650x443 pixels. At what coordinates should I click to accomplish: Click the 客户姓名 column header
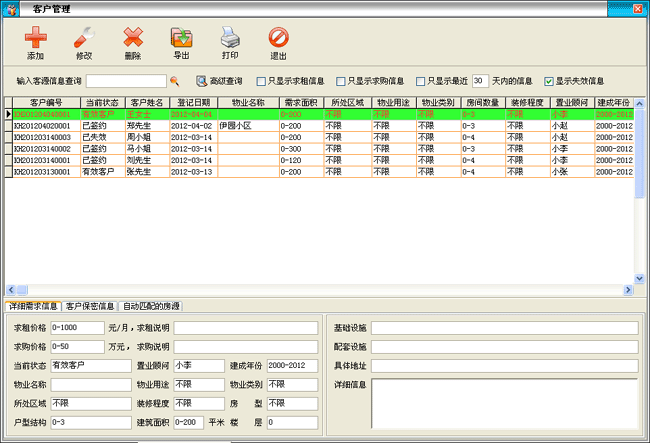pyautogui.click(x=146, y=102)
